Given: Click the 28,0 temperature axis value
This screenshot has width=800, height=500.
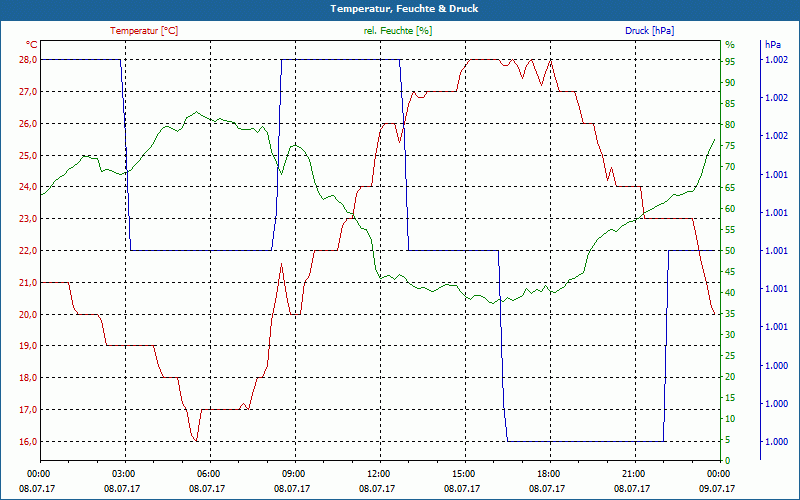Looking at the screenshot, I should pyautogui.click(x=28, y=60).
